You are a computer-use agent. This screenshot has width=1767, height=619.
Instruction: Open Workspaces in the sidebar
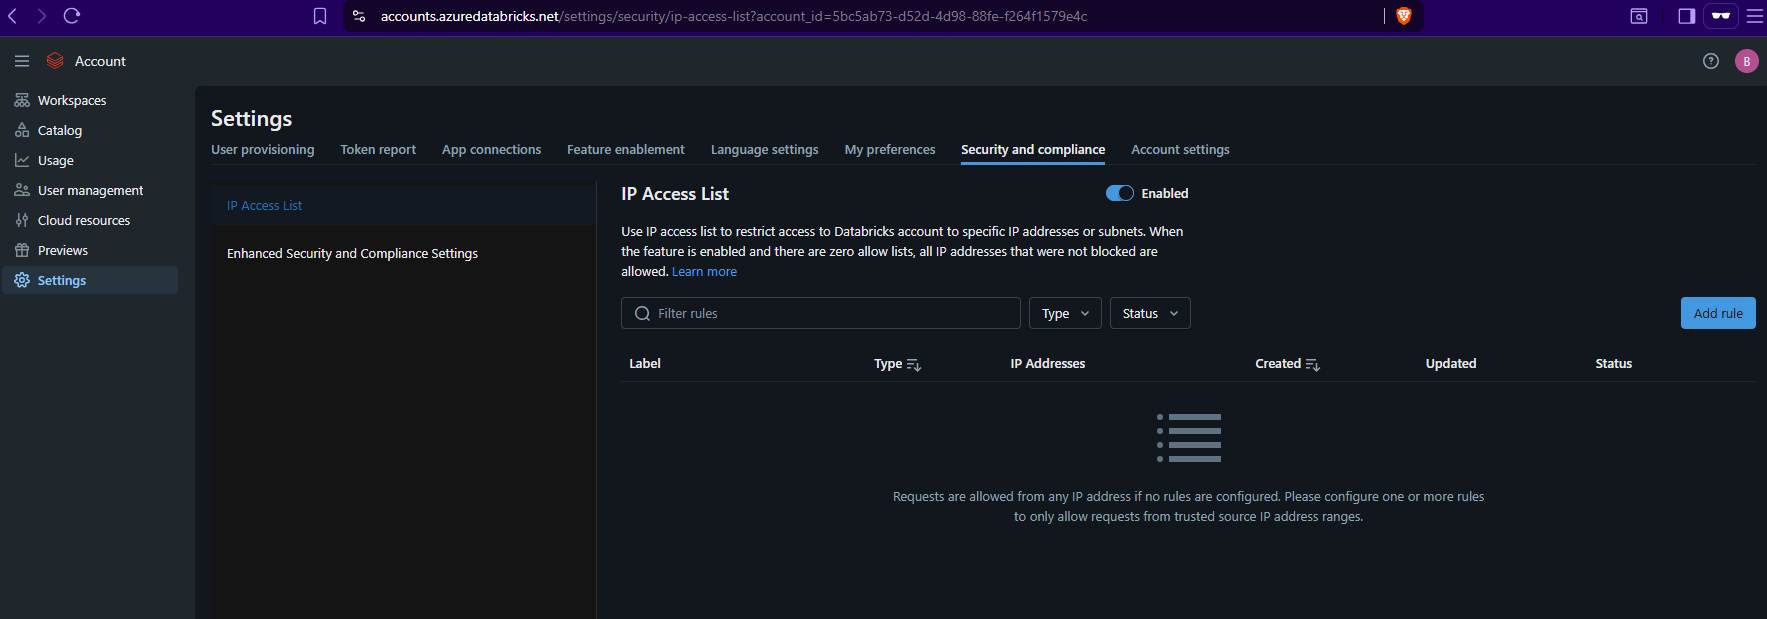pyautogui.click(x=90, y=100)
